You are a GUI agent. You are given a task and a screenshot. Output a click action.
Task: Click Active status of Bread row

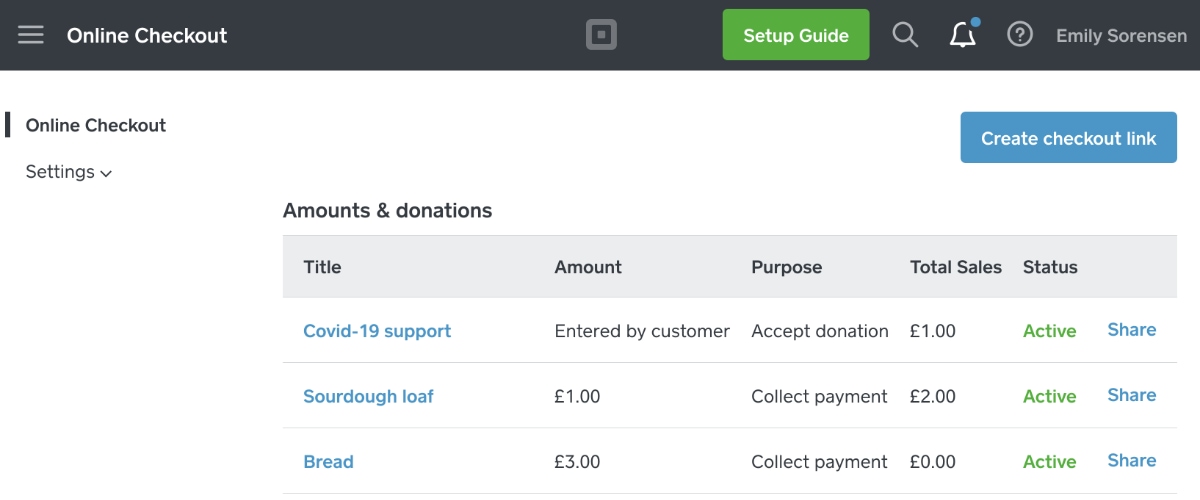[1050, 462]
